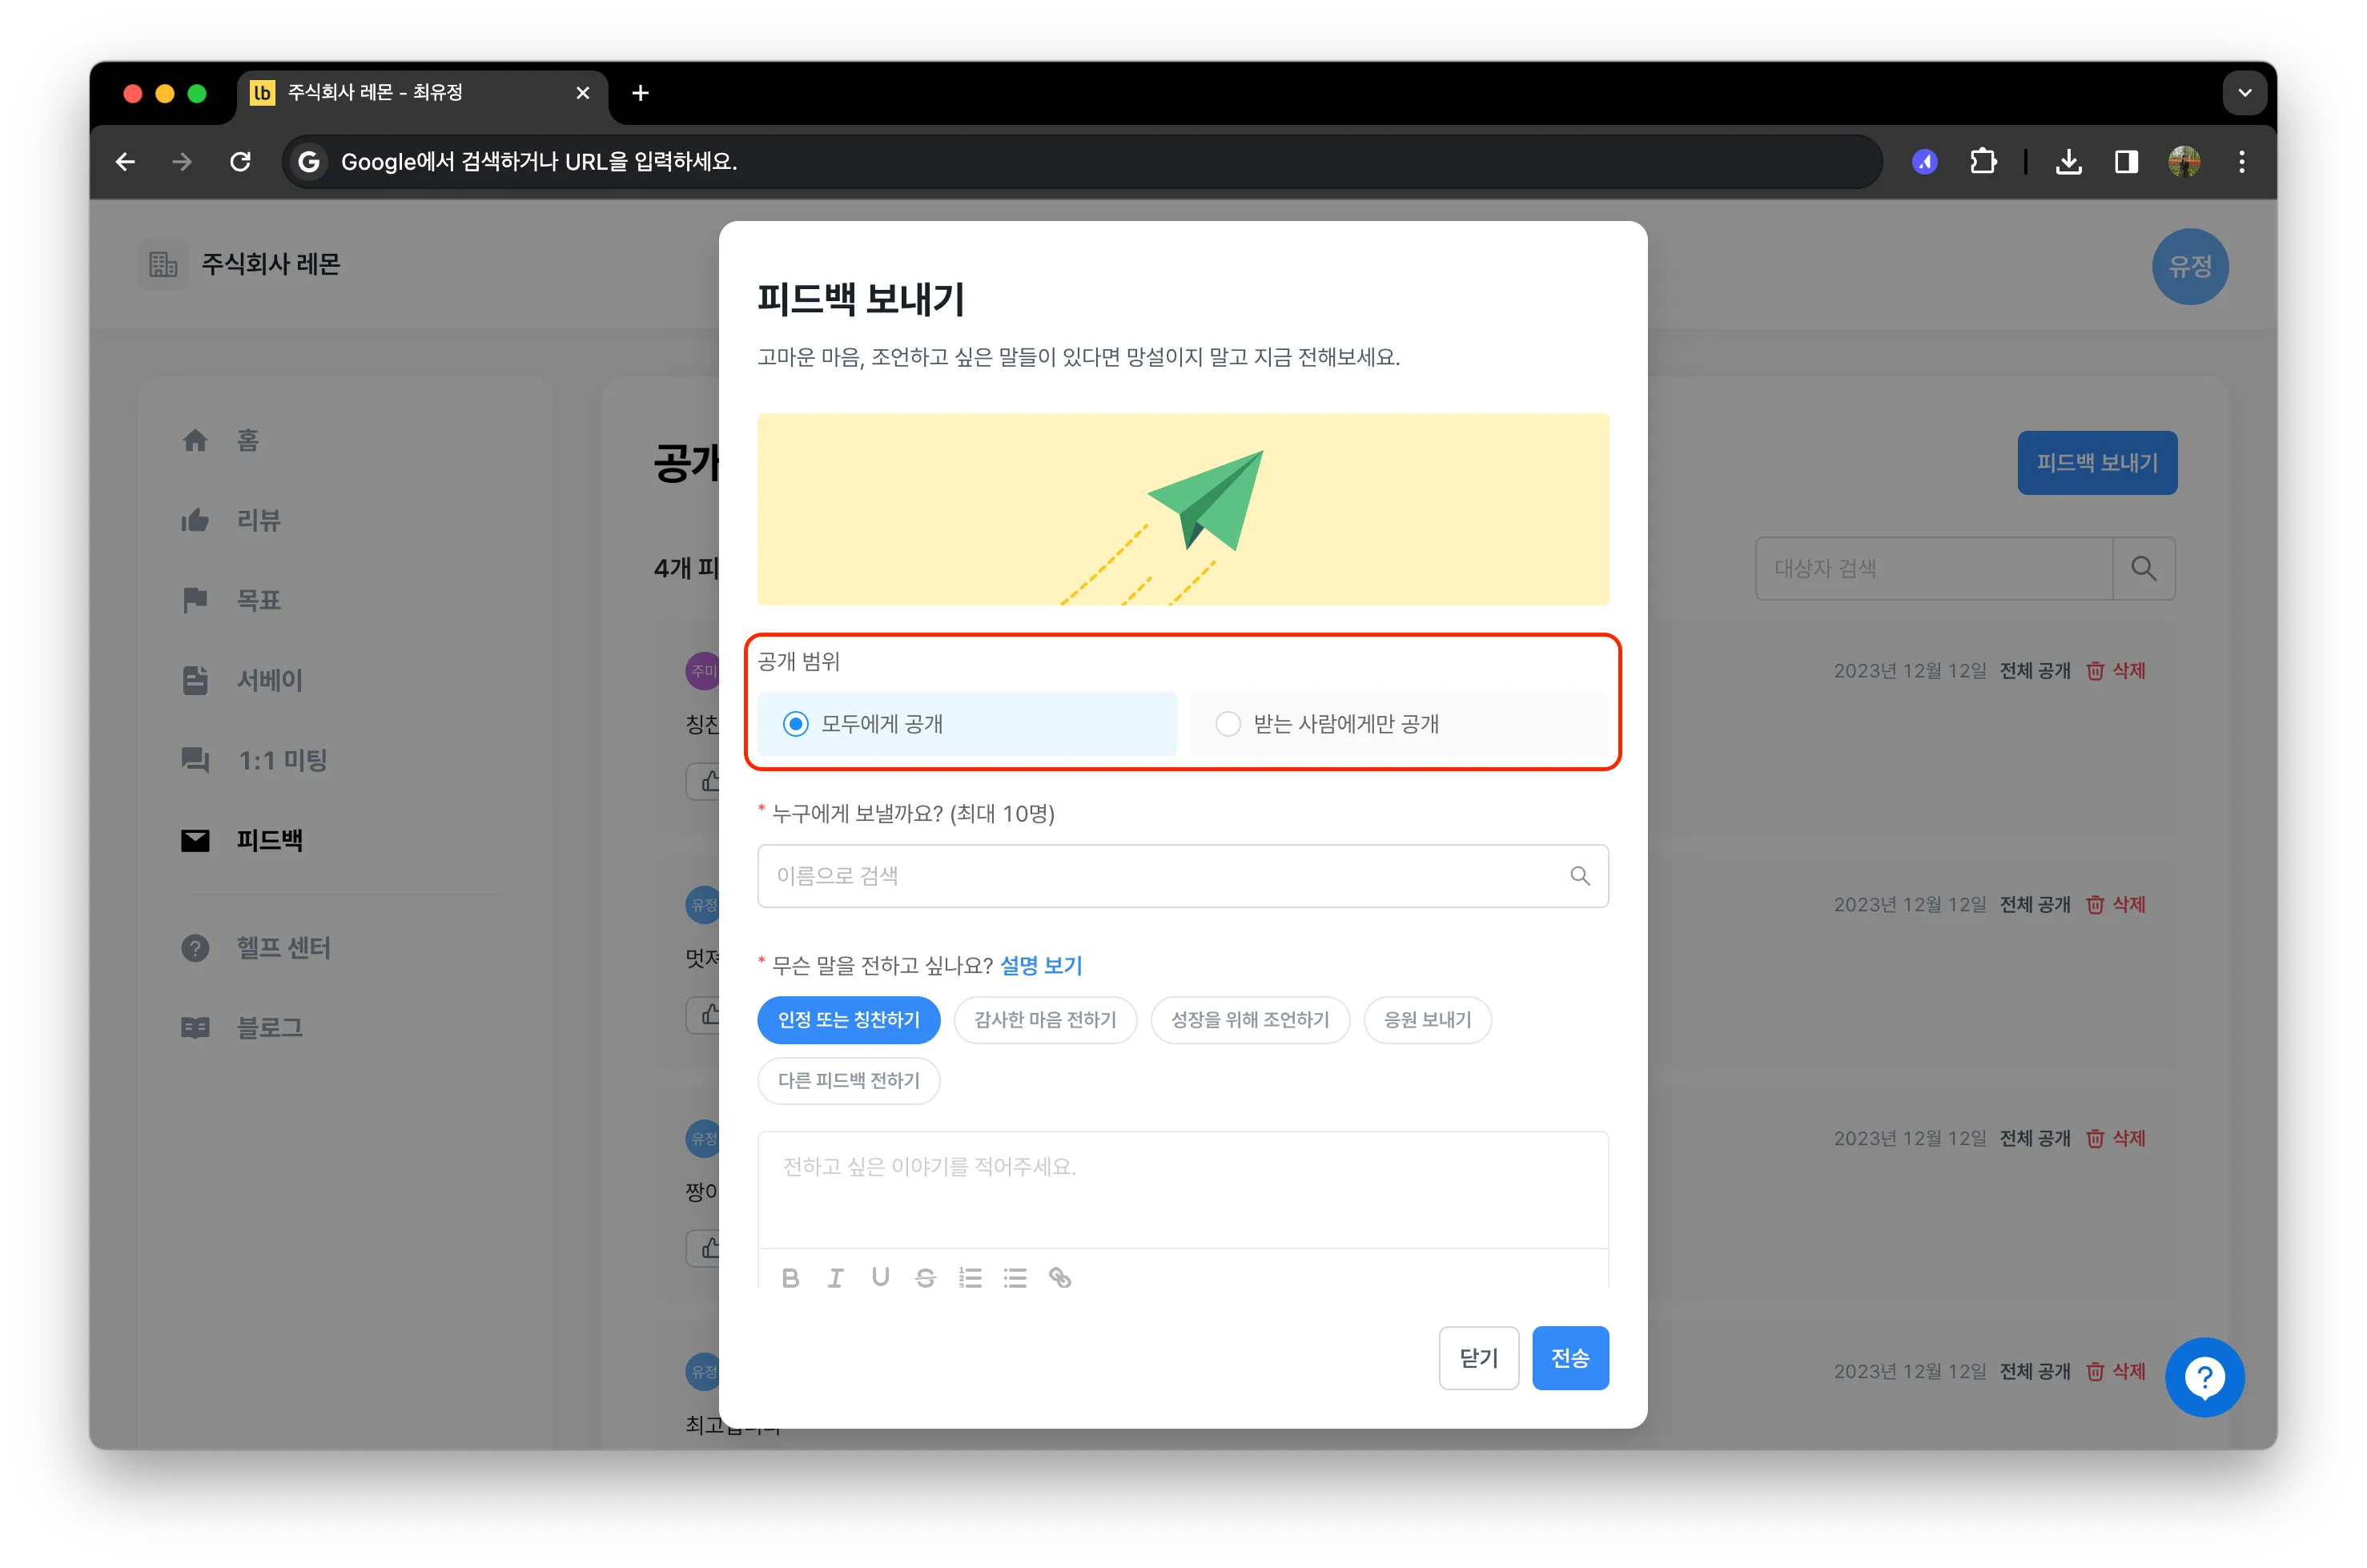Image resolution: width=2367 pixels, height=1568 pixels.
Task: Click the background 피드백 보내기 button
Action: click(2097, 463)
